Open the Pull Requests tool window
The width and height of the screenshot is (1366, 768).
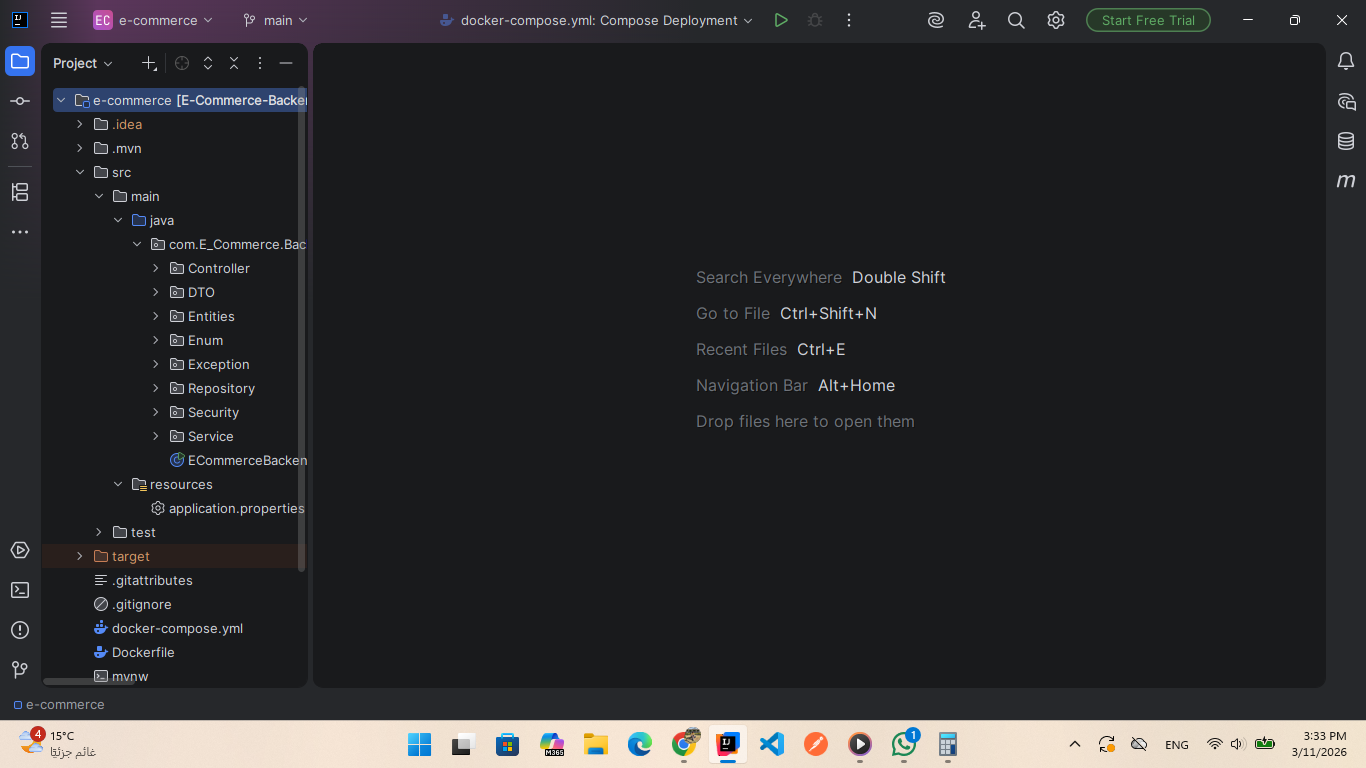coord(20,141)
